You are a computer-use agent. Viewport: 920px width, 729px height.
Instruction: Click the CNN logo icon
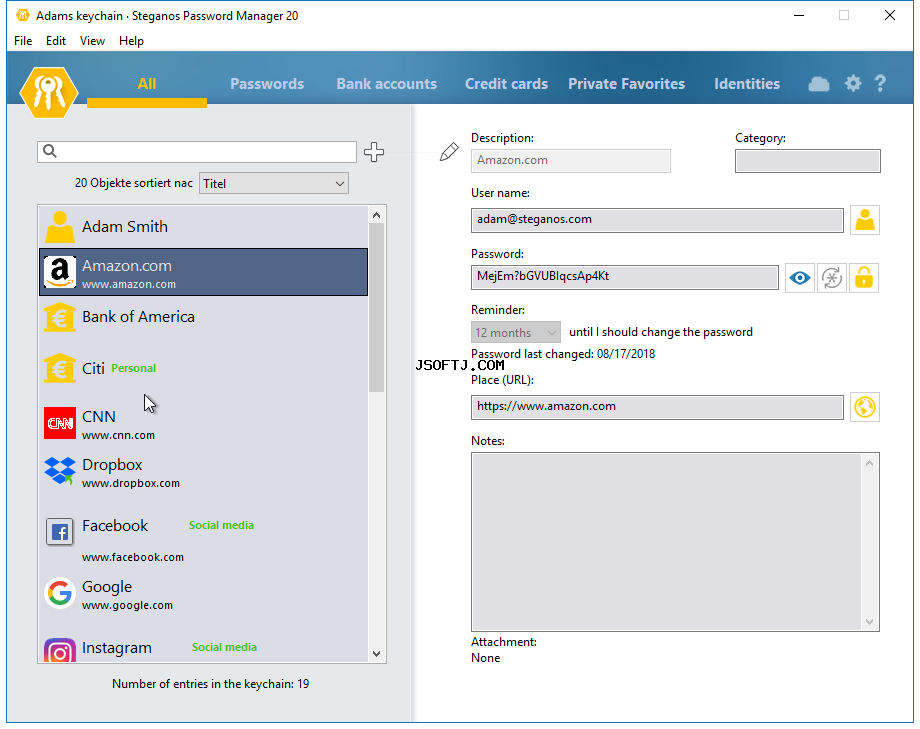(60, 423)
